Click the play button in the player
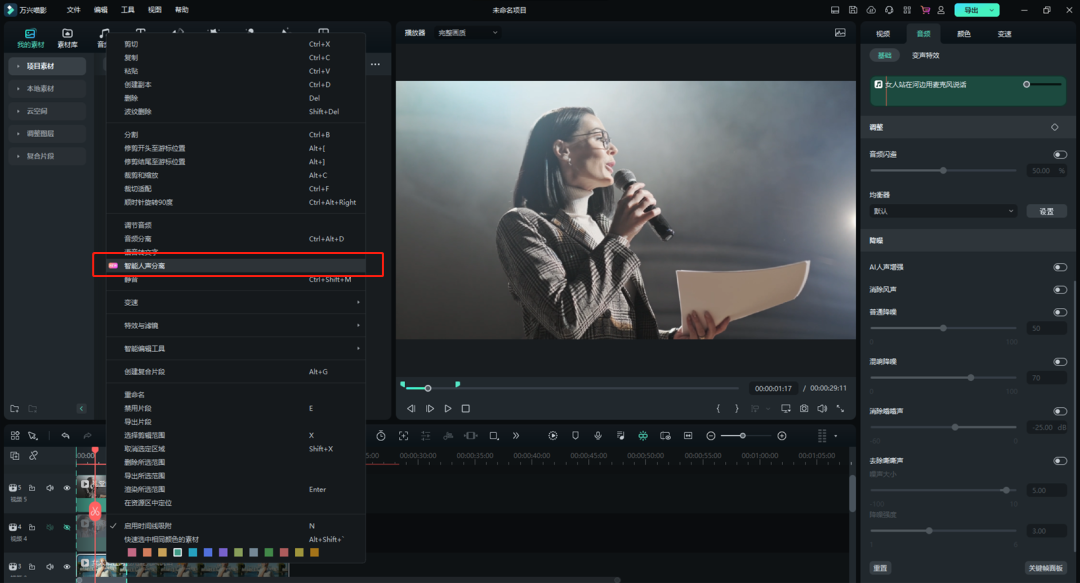Viewport: 1080px width, 583px height. point(448,409)
